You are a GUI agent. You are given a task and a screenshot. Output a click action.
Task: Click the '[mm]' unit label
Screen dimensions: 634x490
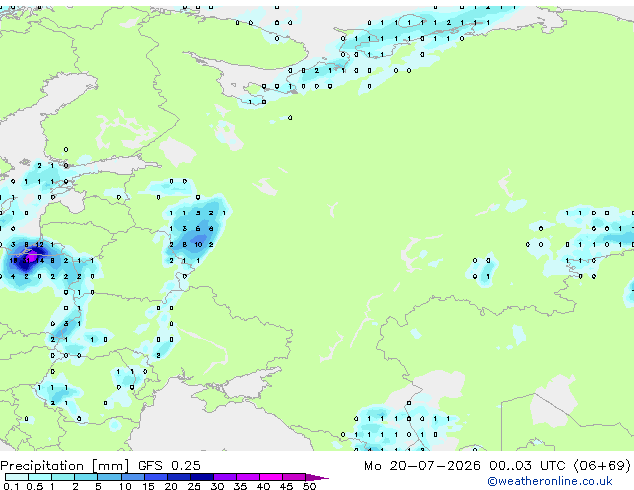coord(111,466)
